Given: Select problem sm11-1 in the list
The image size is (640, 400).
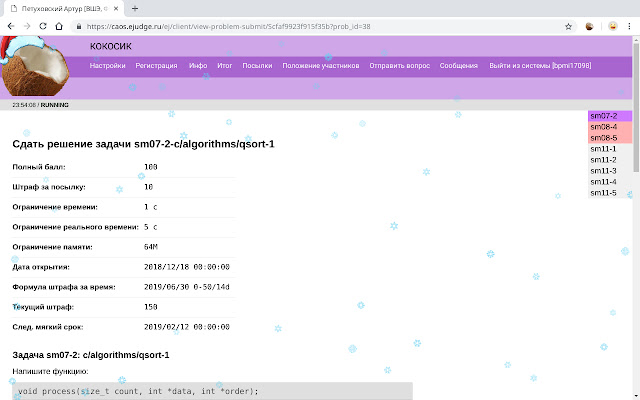Looking at the screenshot, I should tap(610, 149).
